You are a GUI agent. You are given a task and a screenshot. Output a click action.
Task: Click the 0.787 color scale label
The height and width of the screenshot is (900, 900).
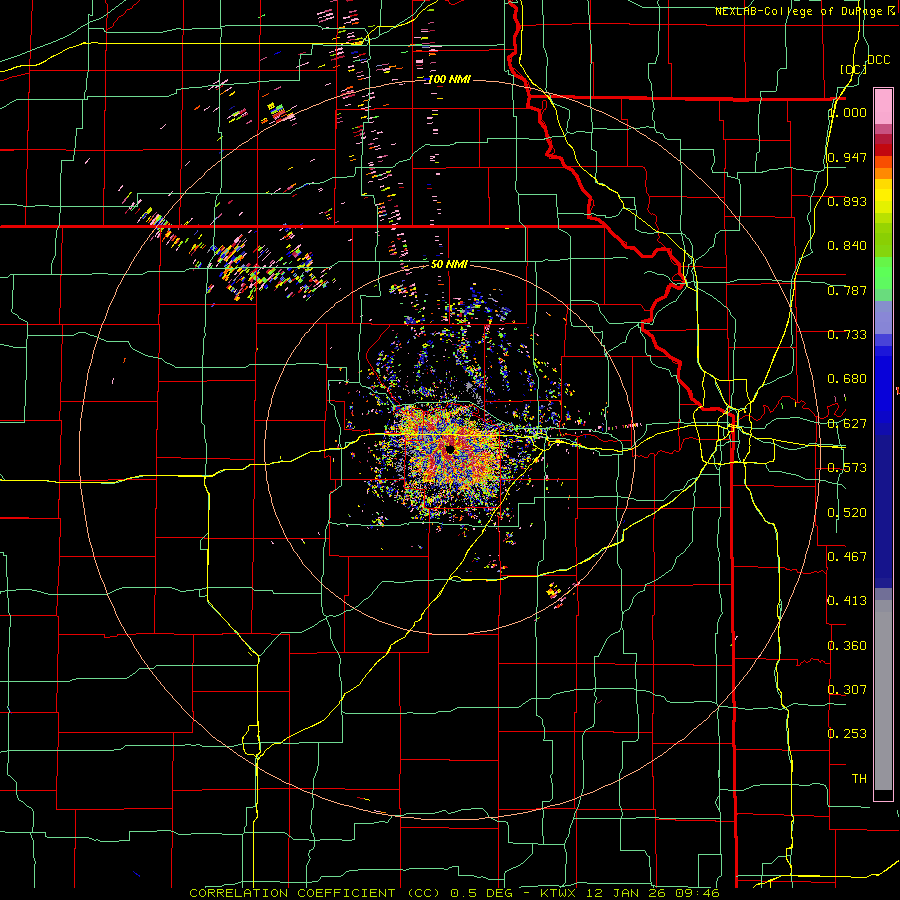point(847,290)
